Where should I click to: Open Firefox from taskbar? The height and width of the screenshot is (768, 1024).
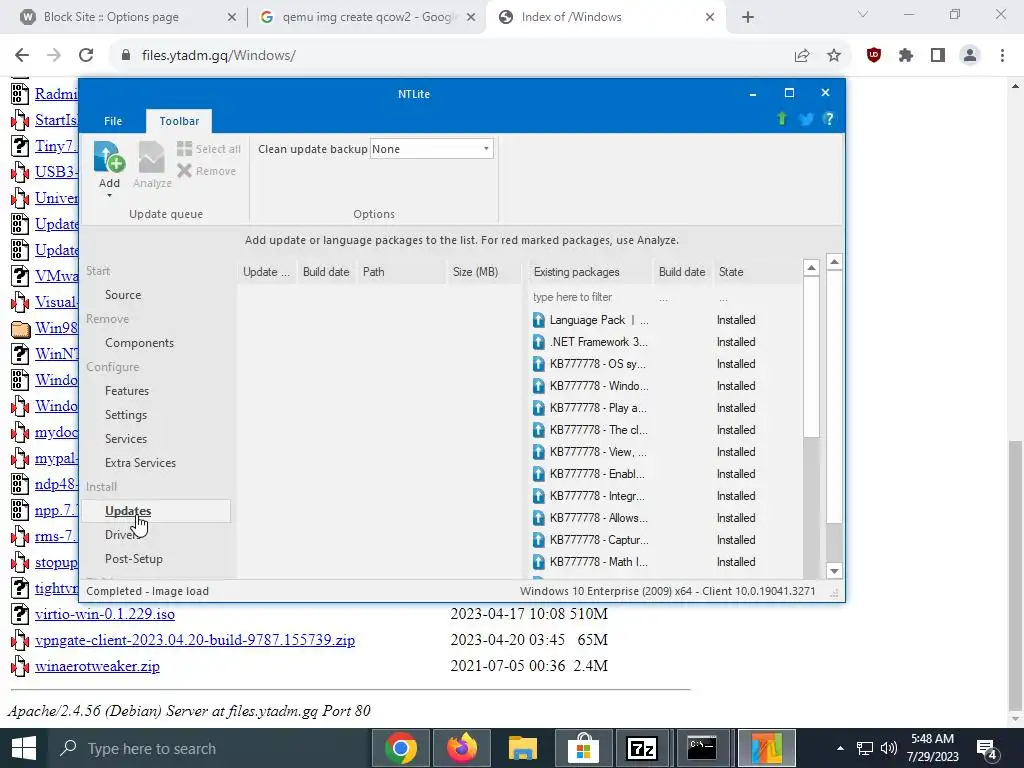[x=462, y=748]
